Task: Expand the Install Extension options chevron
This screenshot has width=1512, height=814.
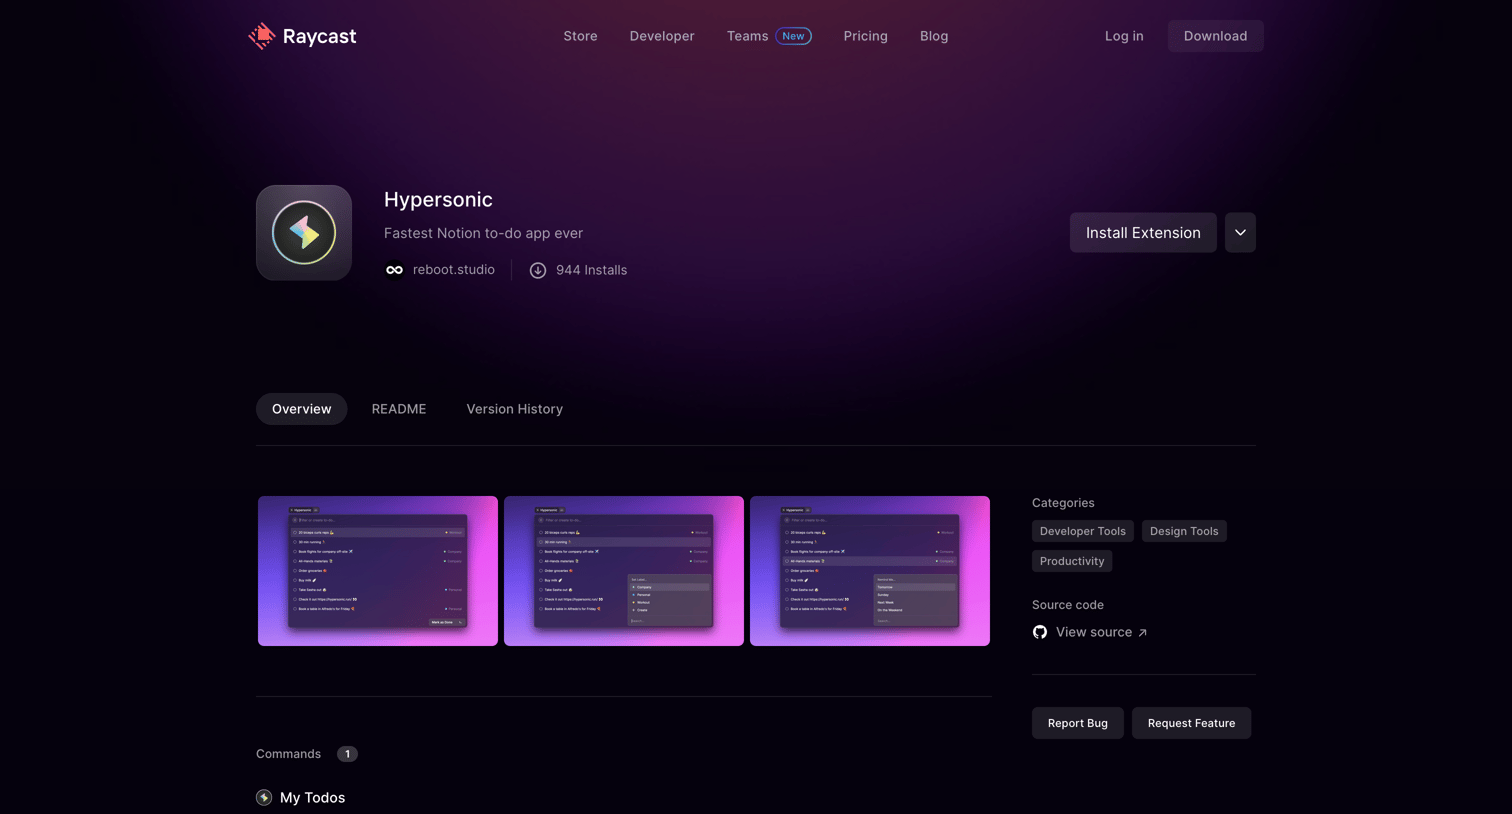Action: click(x=1240, y=233)
